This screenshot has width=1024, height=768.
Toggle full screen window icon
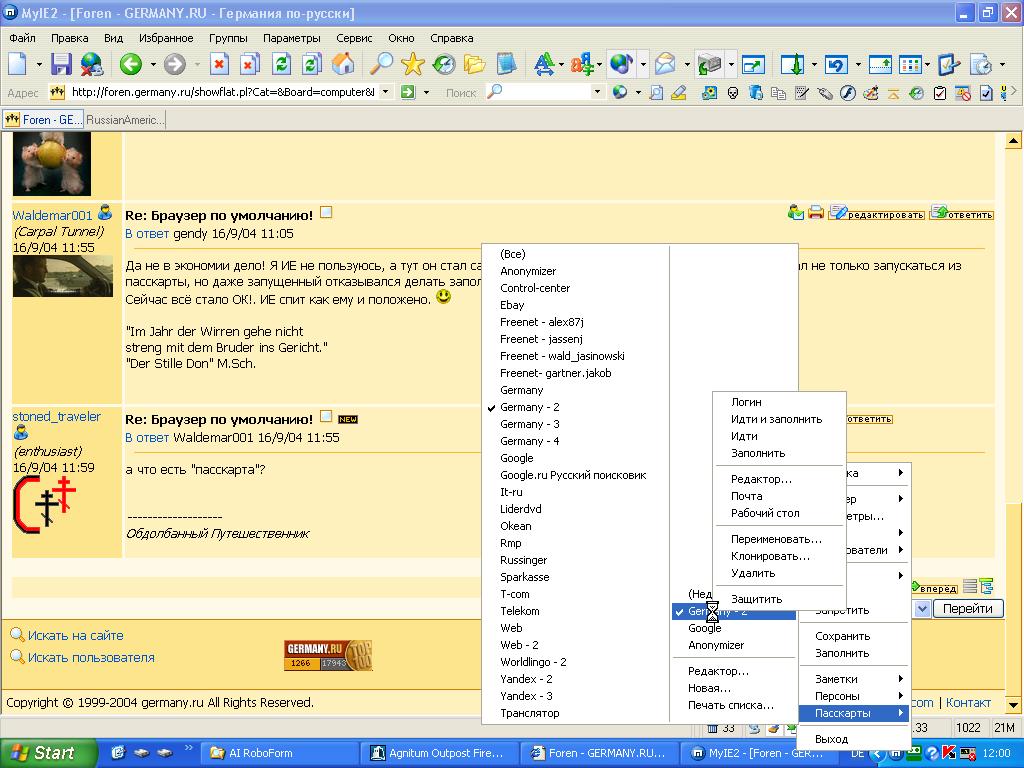pyautogui.click(x=753, y=64)
